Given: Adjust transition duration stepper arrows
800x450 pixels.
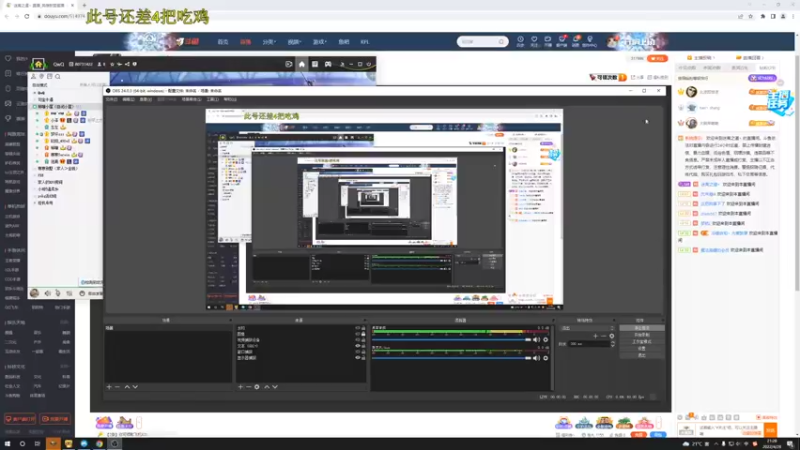Looking at the screenshot, I should coord(612,344).
